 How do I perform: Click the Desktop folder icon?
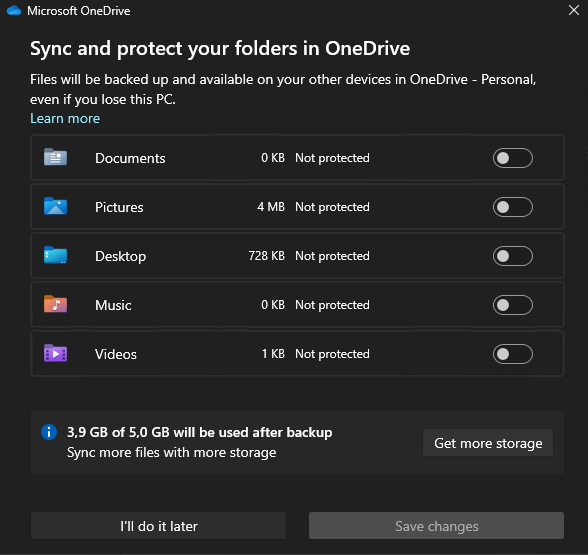tap(56, 255)
